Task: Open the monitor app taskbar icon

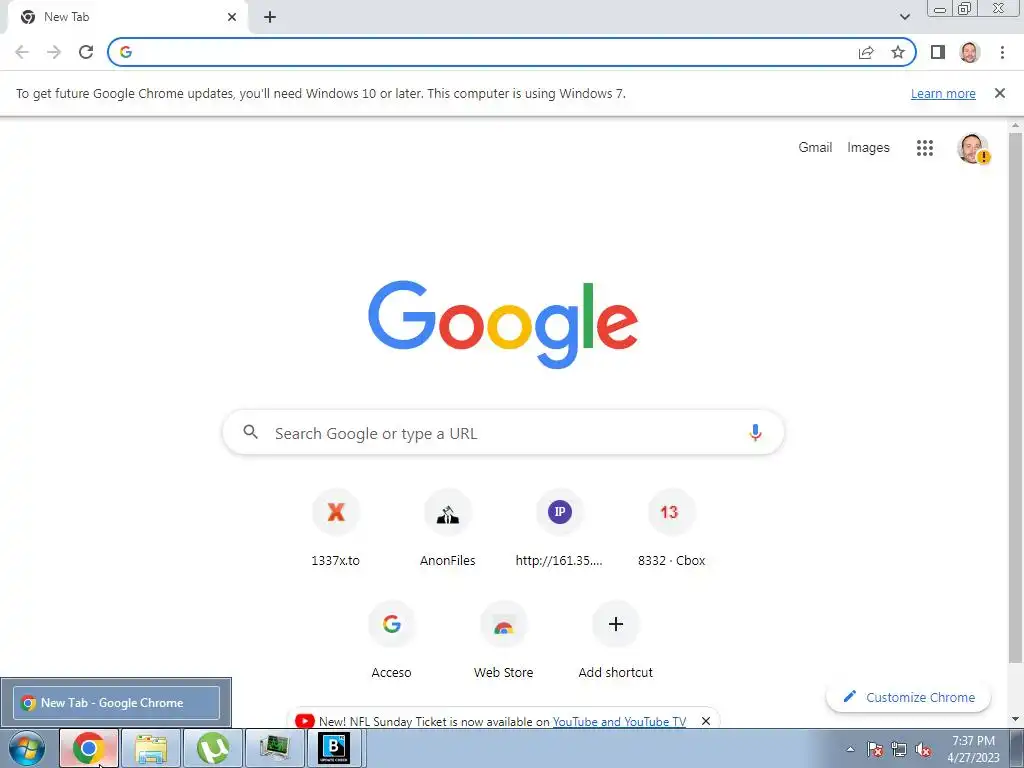Action: pos(275,748)
